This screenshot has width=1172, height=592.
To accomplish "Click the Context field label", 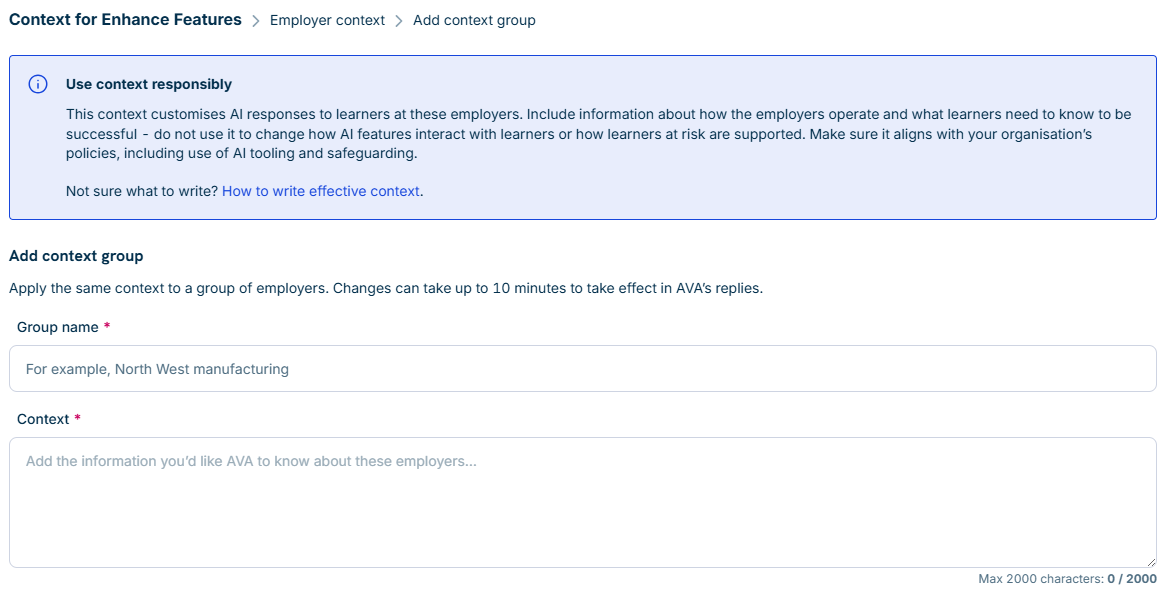I will 43,419.
